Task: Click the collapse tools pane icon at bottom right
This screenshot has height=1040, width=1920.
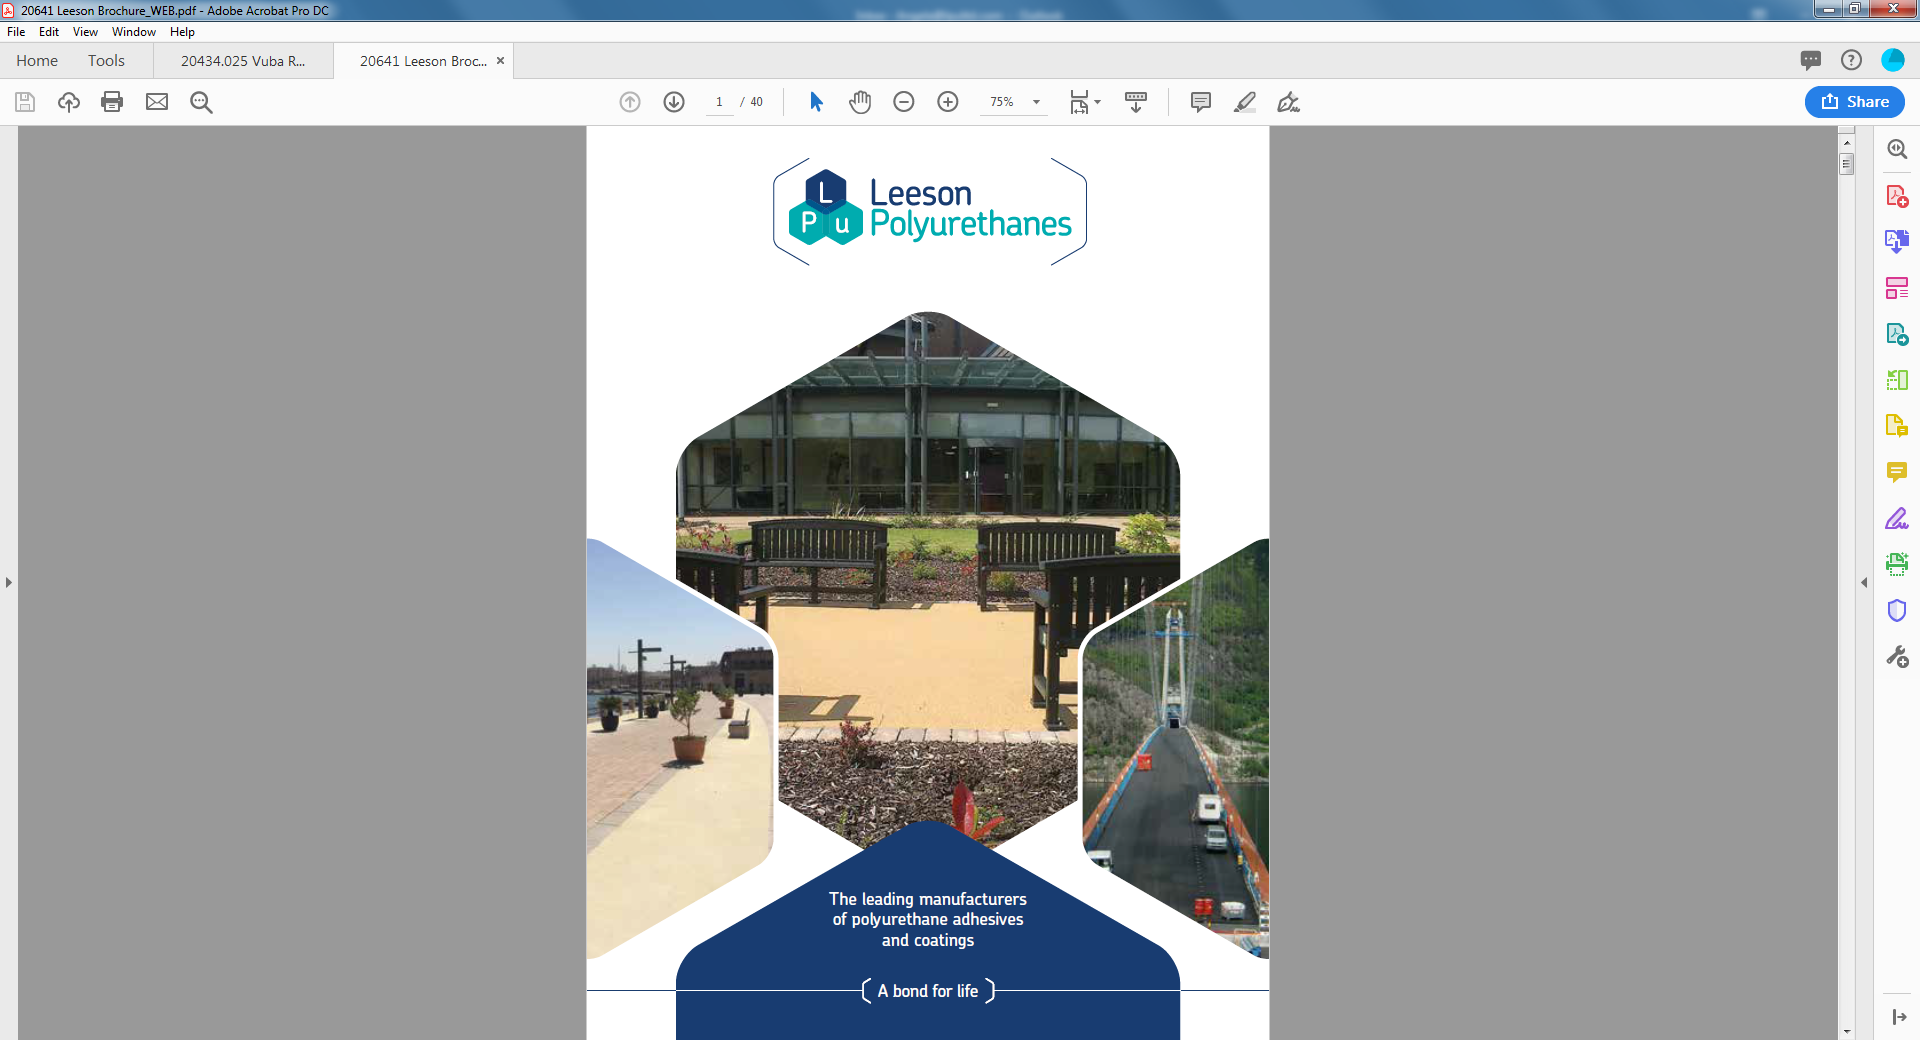Action: click(x=1899, y=1017)
